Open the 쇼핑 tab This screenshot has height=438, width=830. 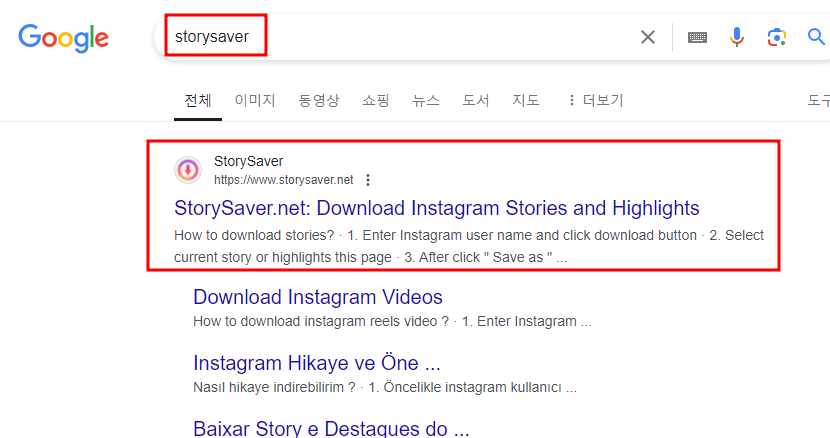[x=376, y=100]
